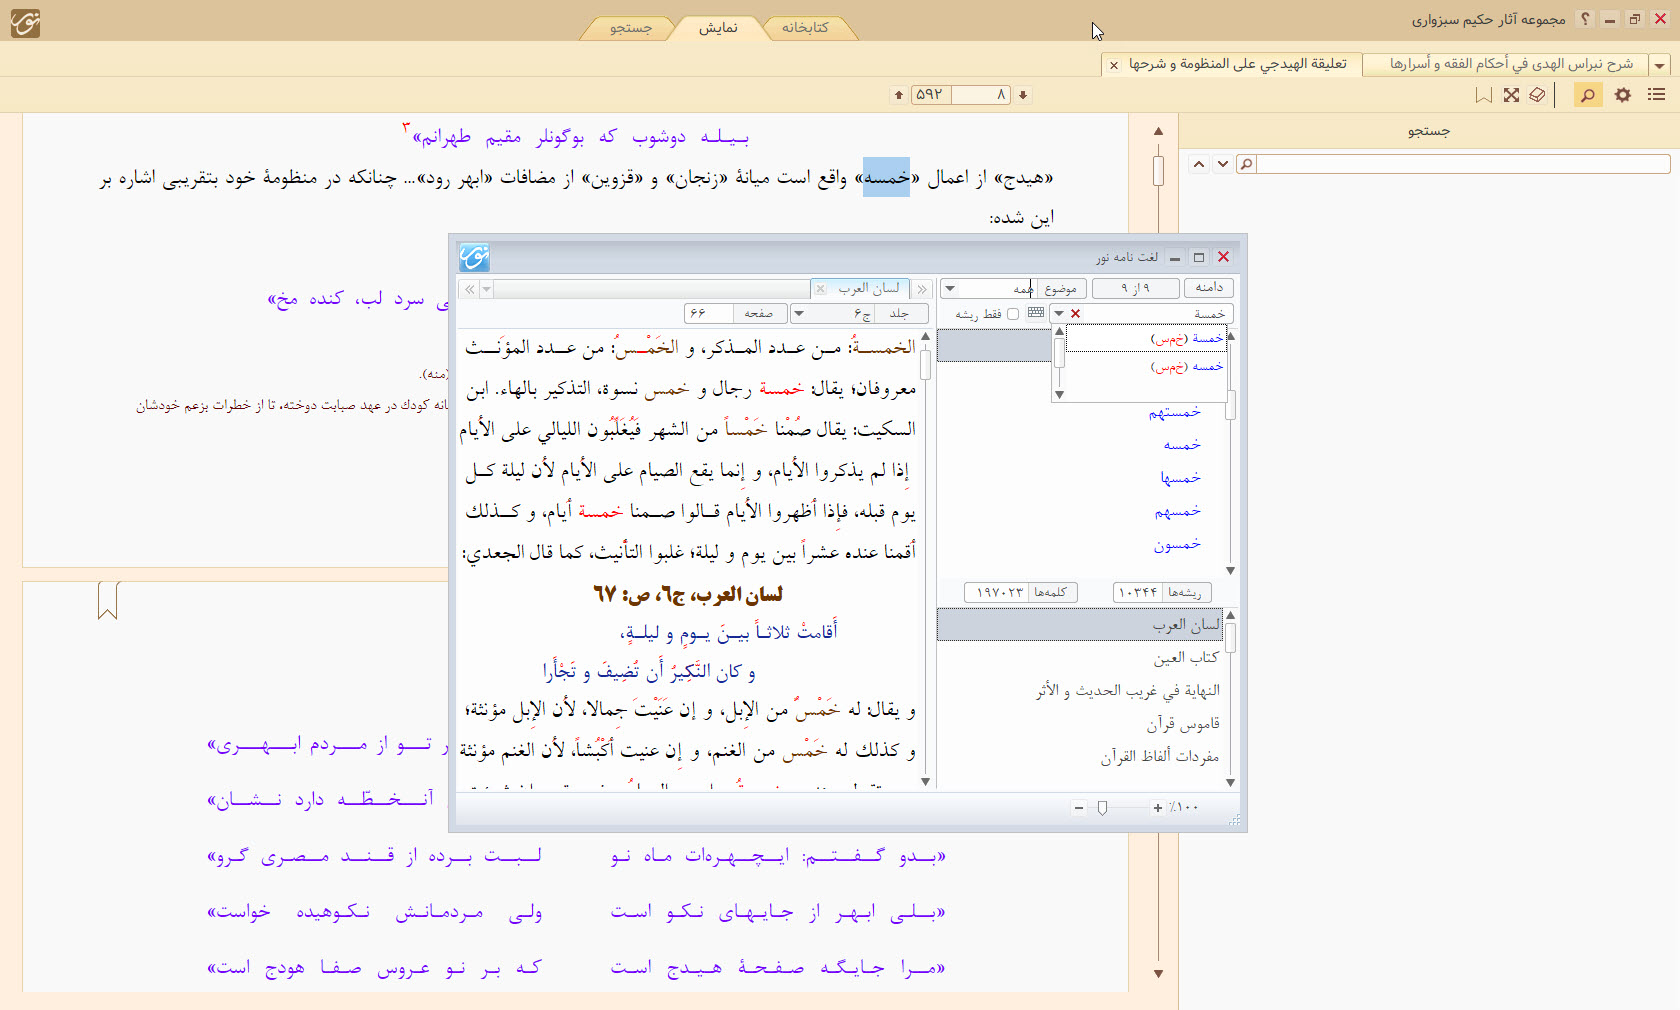Switch to the نمایش top tab
This screenshot has width=1680, height=1010.
(x=718, y=28)
